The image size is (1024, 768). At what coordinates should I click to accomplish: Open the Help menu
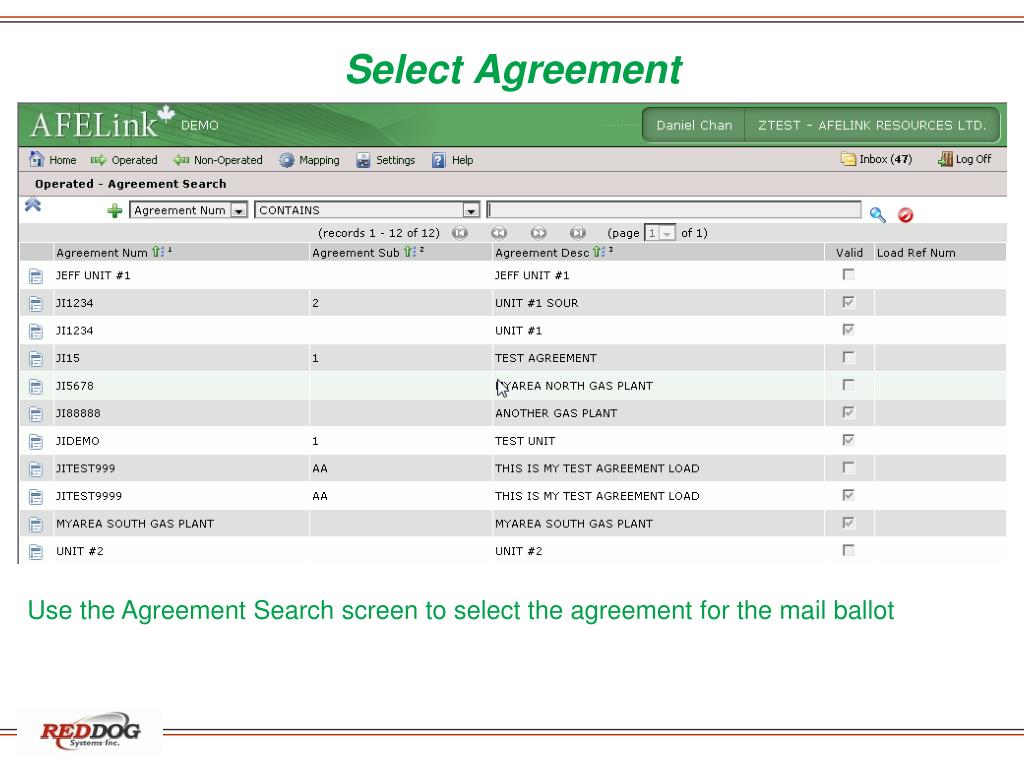click(453, 160)
